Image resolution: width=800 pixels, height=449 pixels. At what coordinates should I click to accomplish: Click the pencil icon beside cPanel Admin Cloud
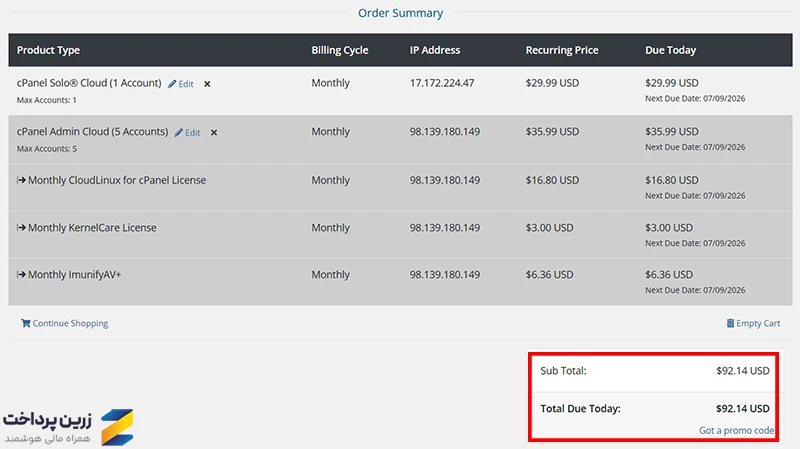coord(179,133)
